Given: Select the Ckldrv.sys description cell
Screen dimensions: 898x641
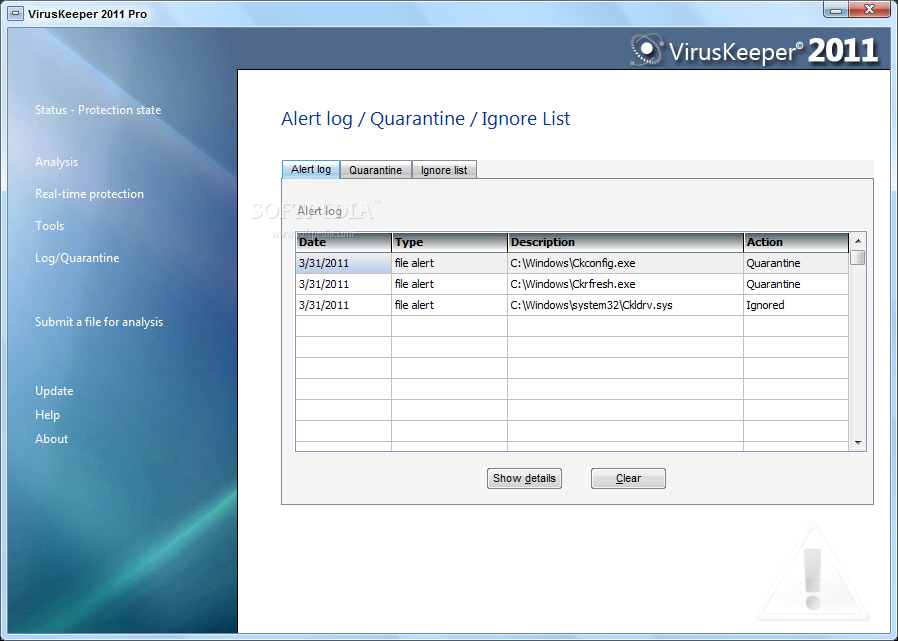Looking at the screenshot, I should click(x=625, y=305).
